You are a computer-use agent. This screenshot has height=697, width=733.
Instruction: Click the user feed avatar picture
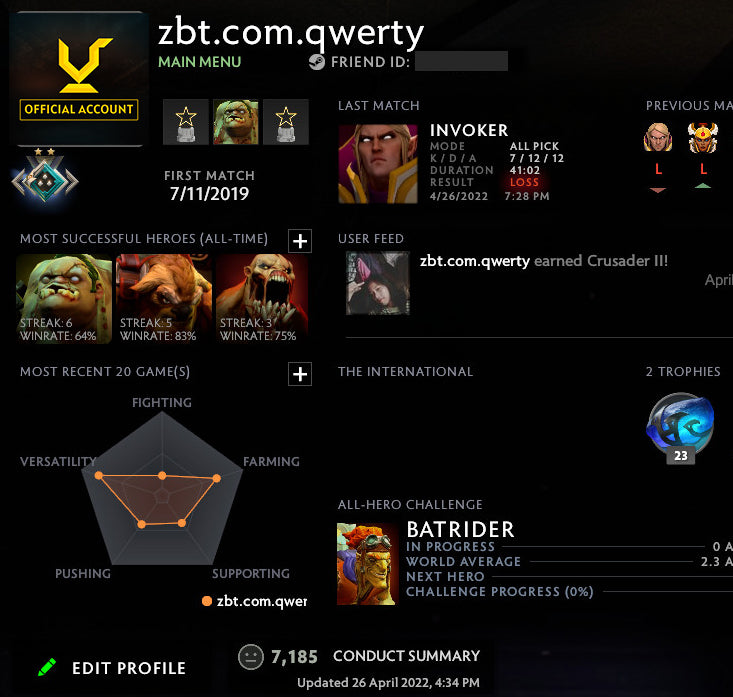[378, 283]
